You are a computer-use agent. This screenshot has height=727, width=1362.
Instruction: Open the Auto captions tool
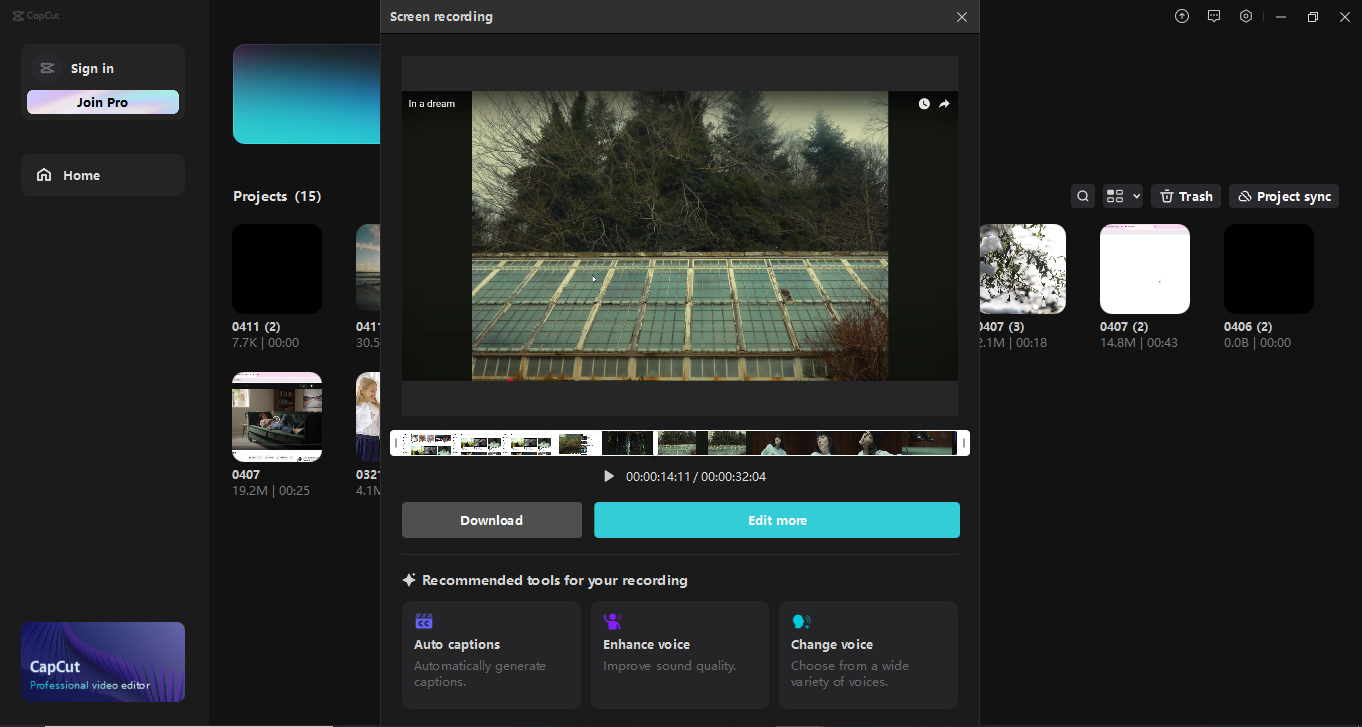point(490,654)
